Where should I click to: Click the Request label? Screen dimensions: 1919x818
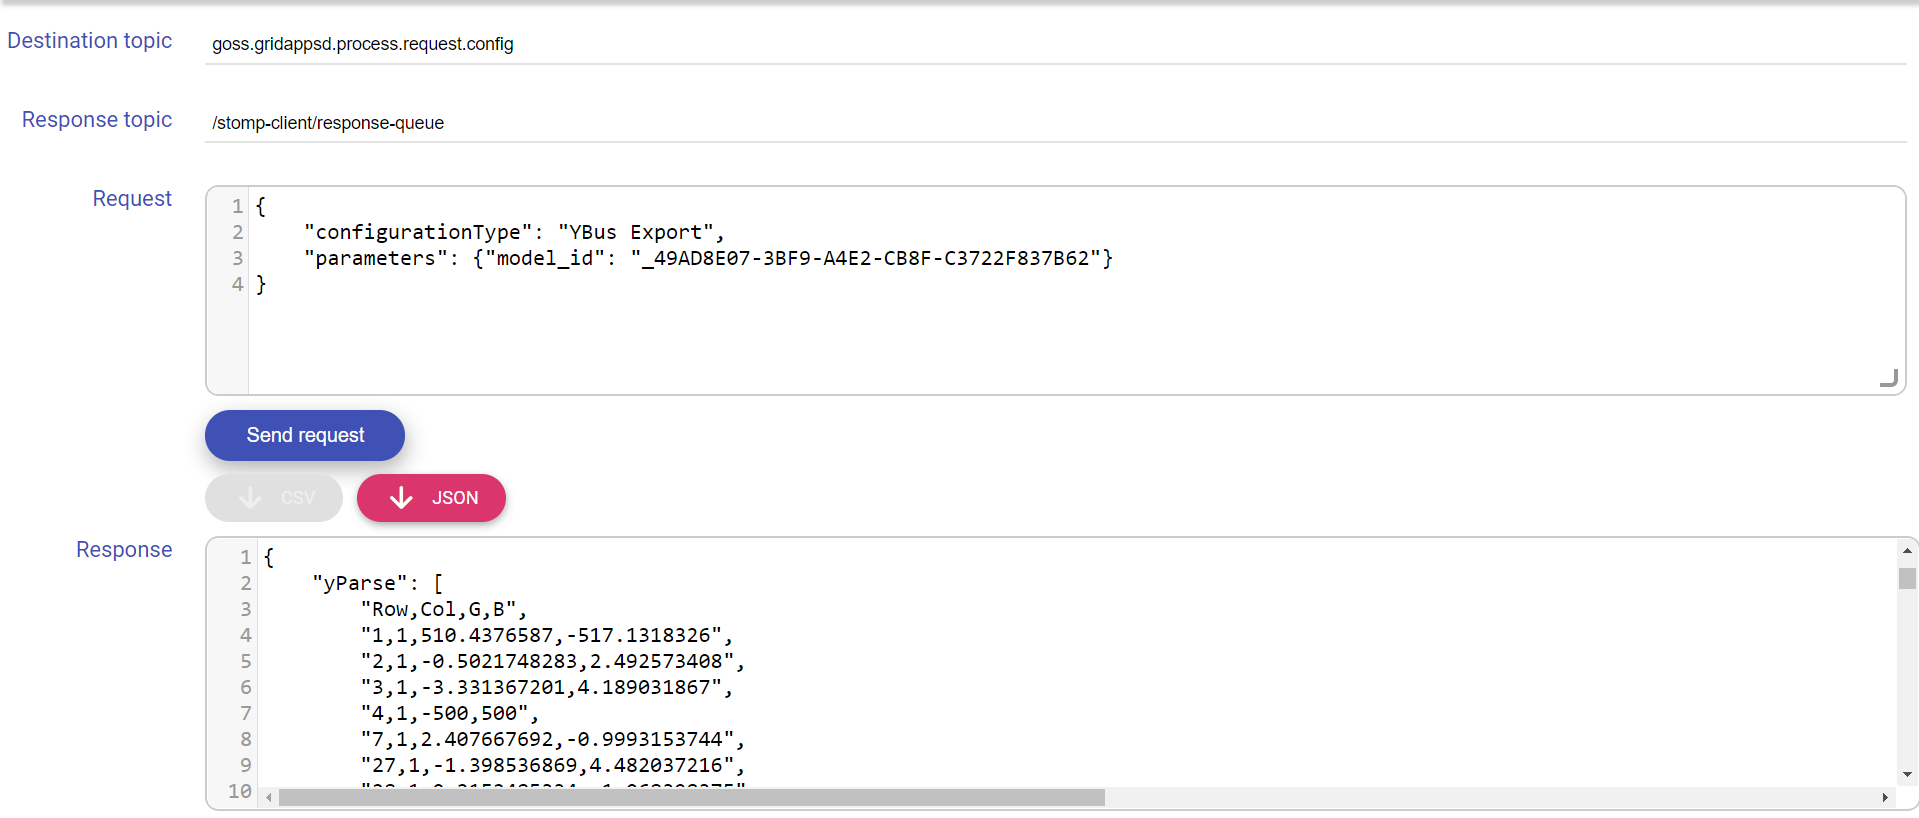(132, 199)
